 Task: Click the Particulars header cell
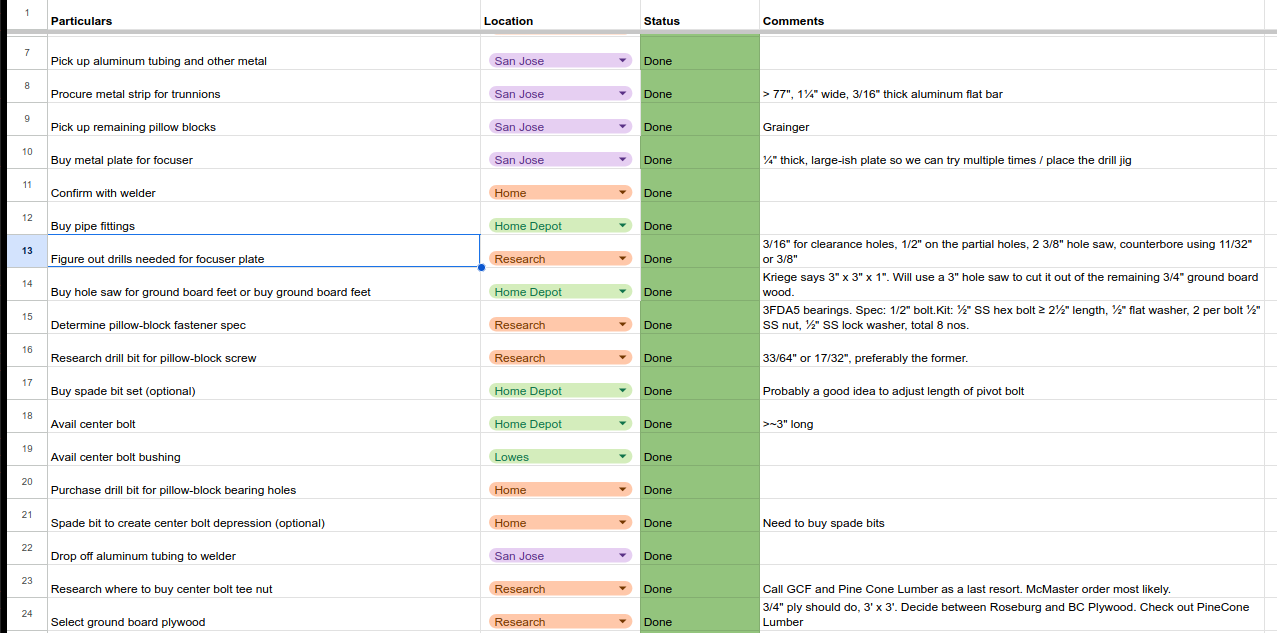263,20
